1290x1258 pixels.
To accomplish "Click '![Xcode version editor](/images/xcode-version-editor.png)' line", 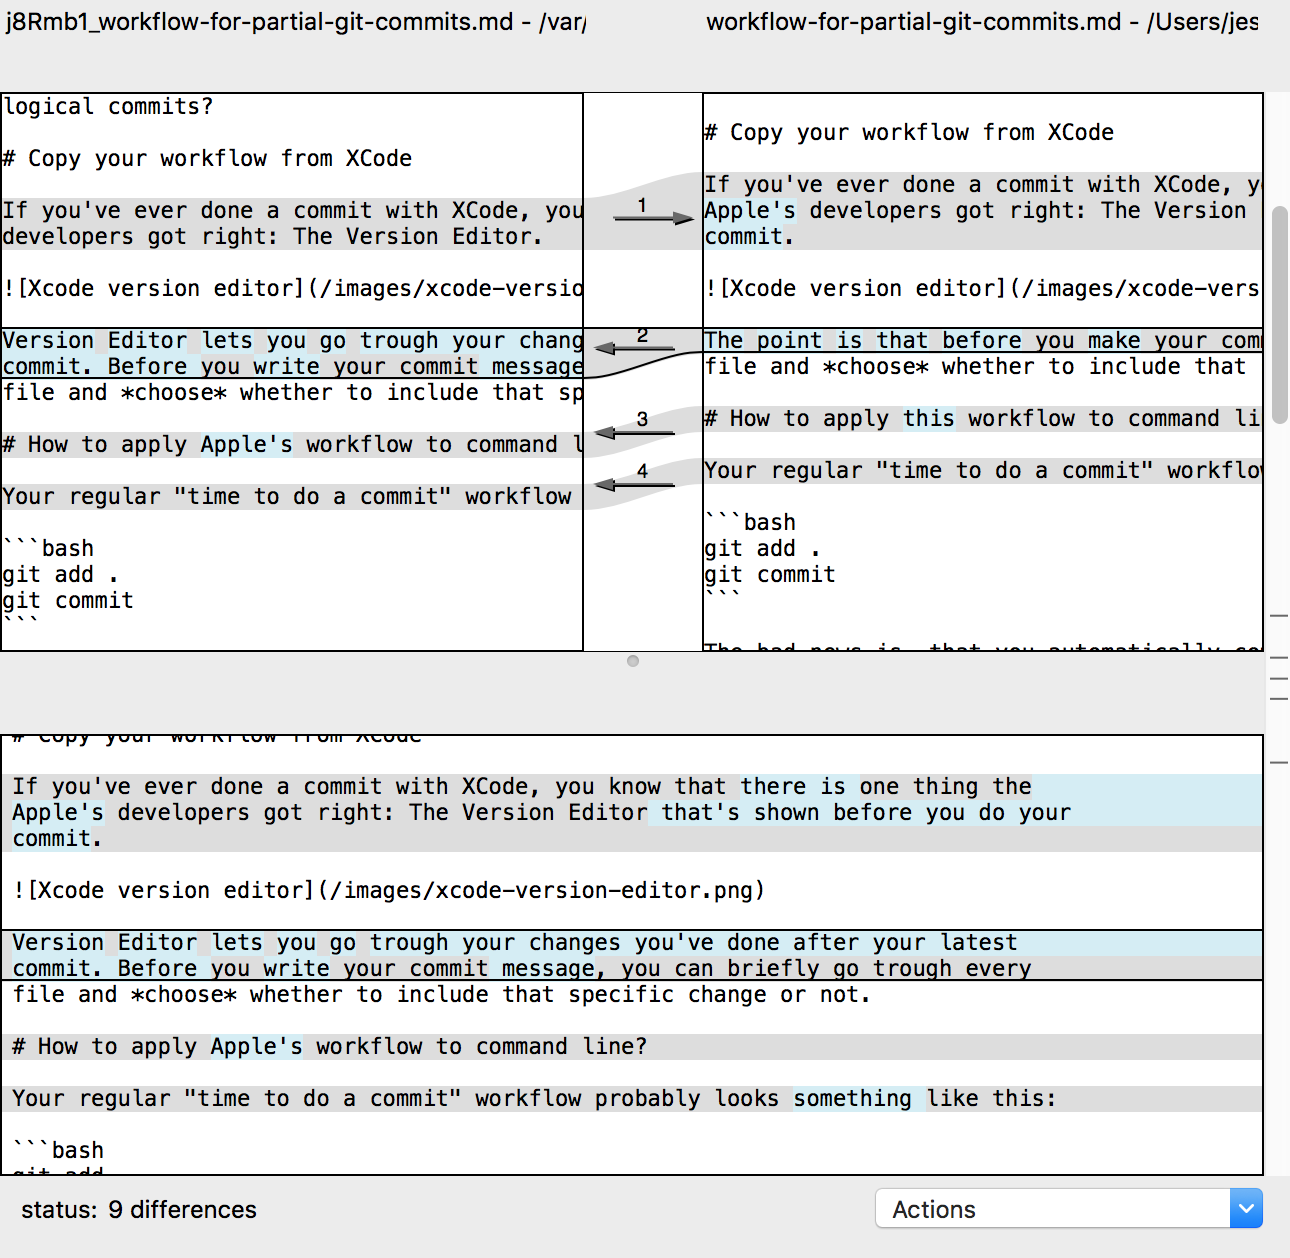I will pos(389,890).
